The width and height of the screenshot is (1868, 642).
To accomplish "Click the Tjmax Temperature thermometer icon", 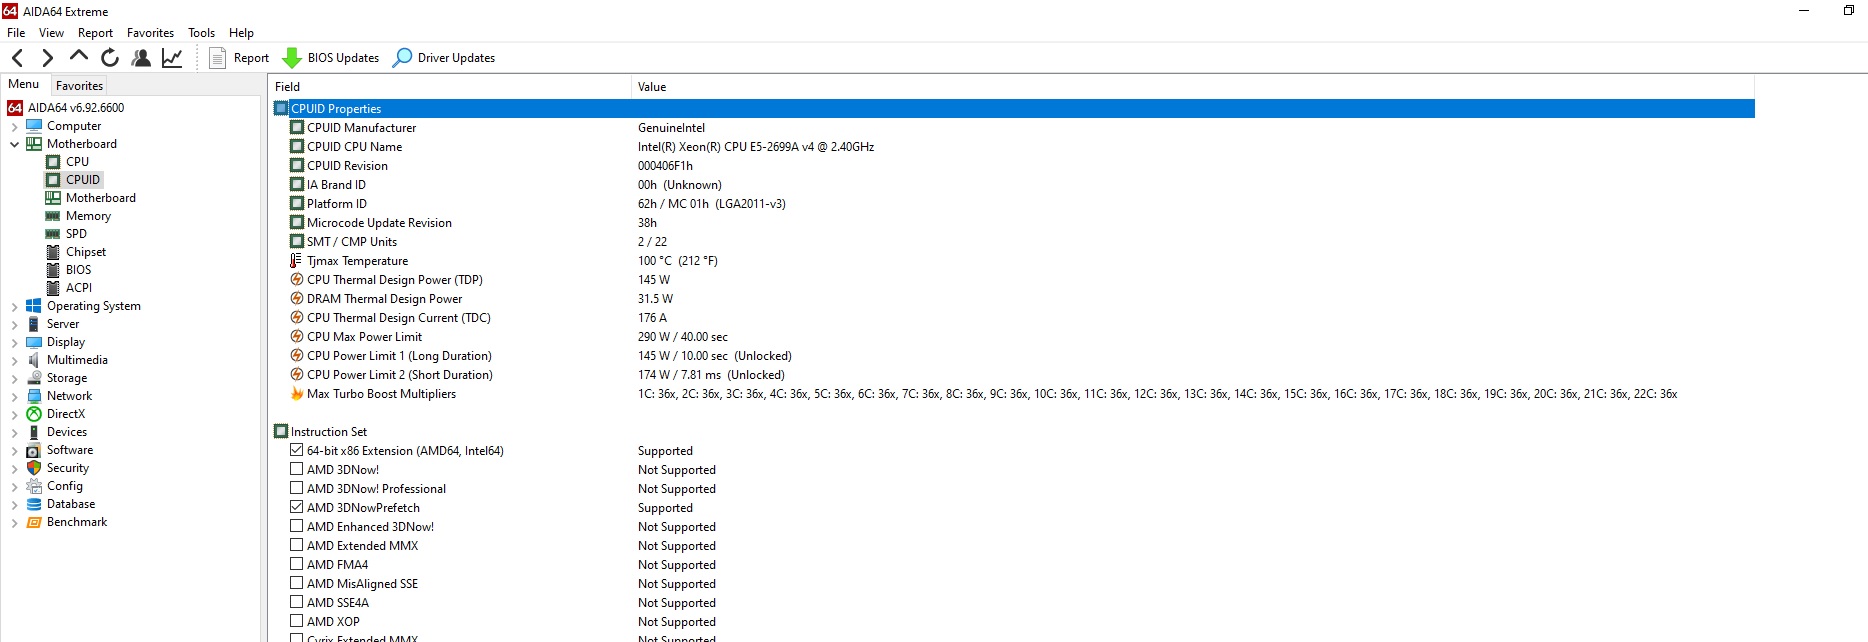I will [x=296, y=261].
